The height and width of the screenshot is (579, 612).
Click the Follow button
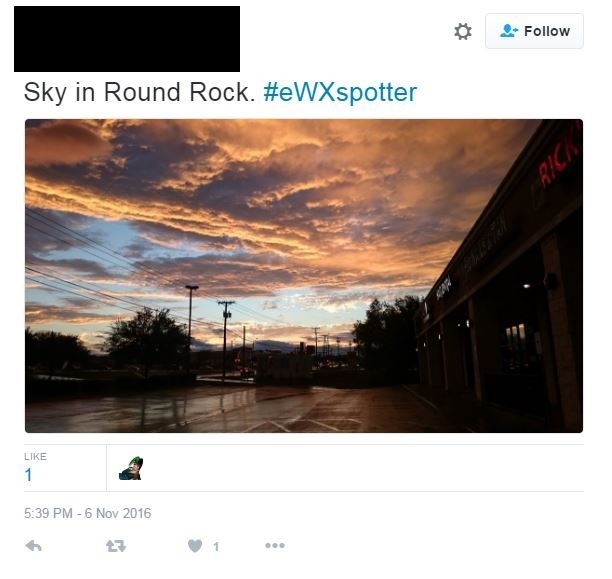(534, 31)
